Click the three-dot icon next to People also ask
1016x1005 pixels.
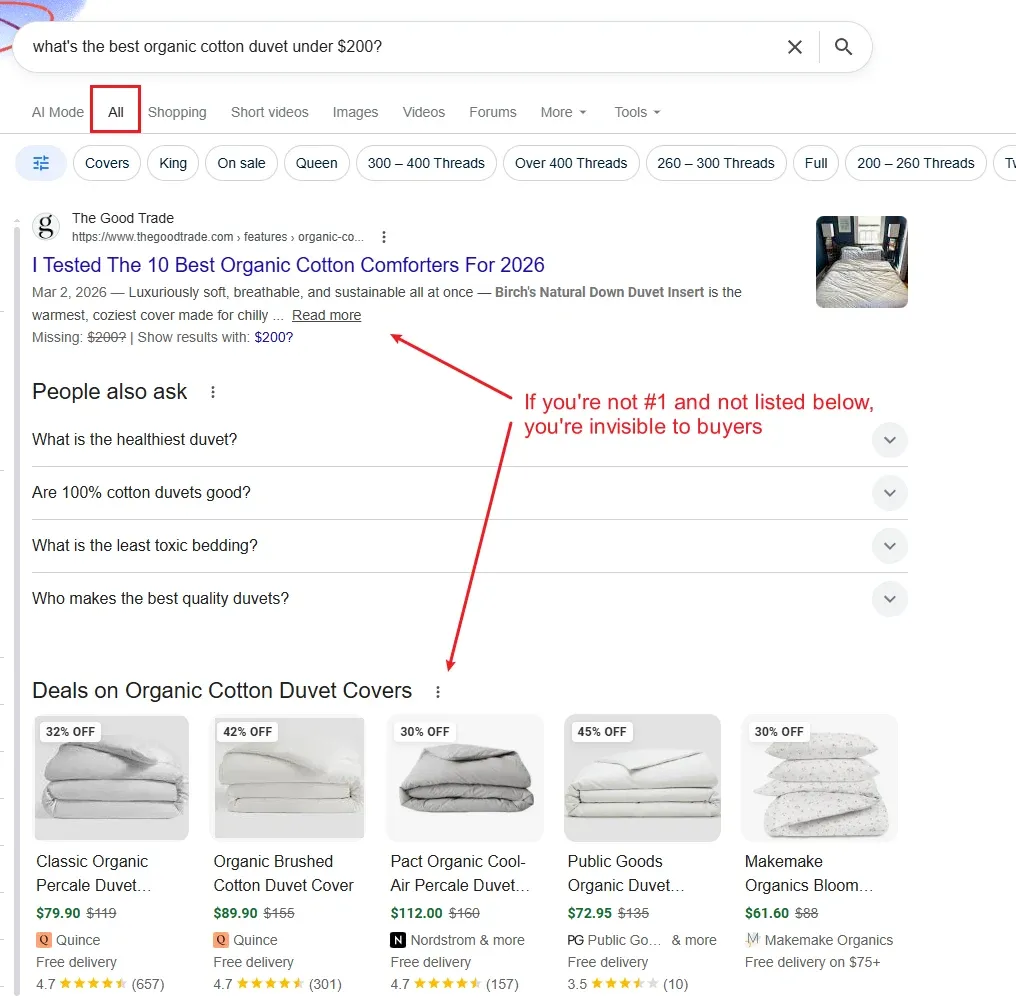coord(212,391)
